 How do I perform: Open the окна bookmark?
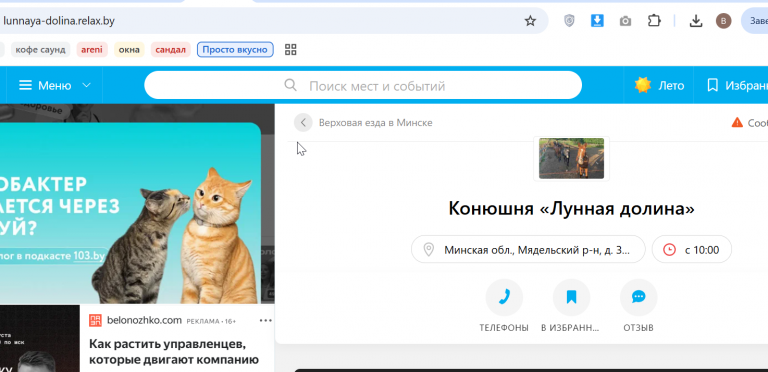pos(129,49)
